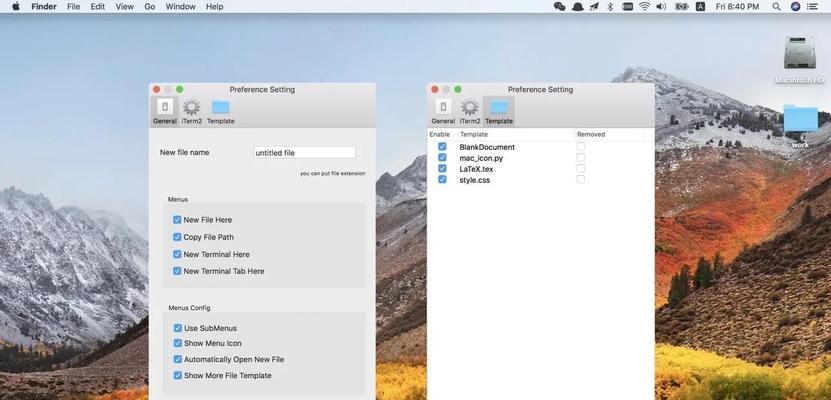831x400 pixels.
Task: Open iTerm2 gear tab in left window
Action: pos(191,111)
